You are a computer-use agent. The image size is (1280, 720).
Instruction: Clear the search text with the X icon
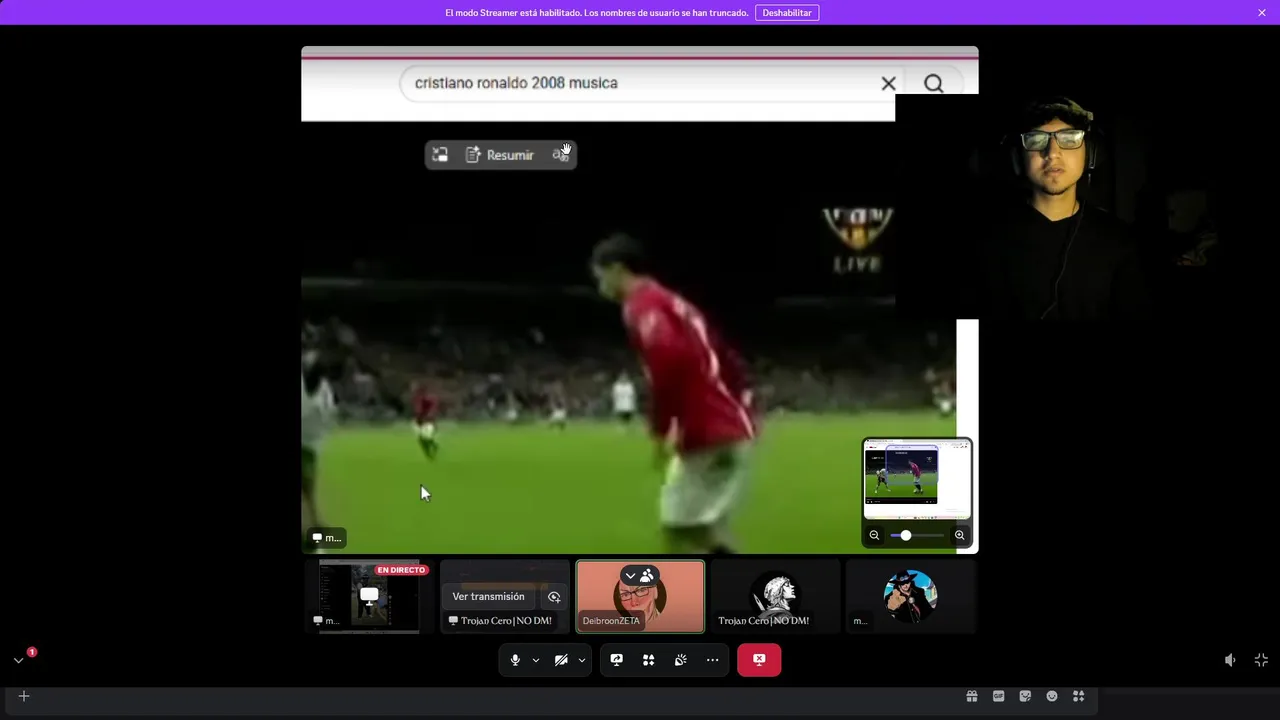click(888, 84)
